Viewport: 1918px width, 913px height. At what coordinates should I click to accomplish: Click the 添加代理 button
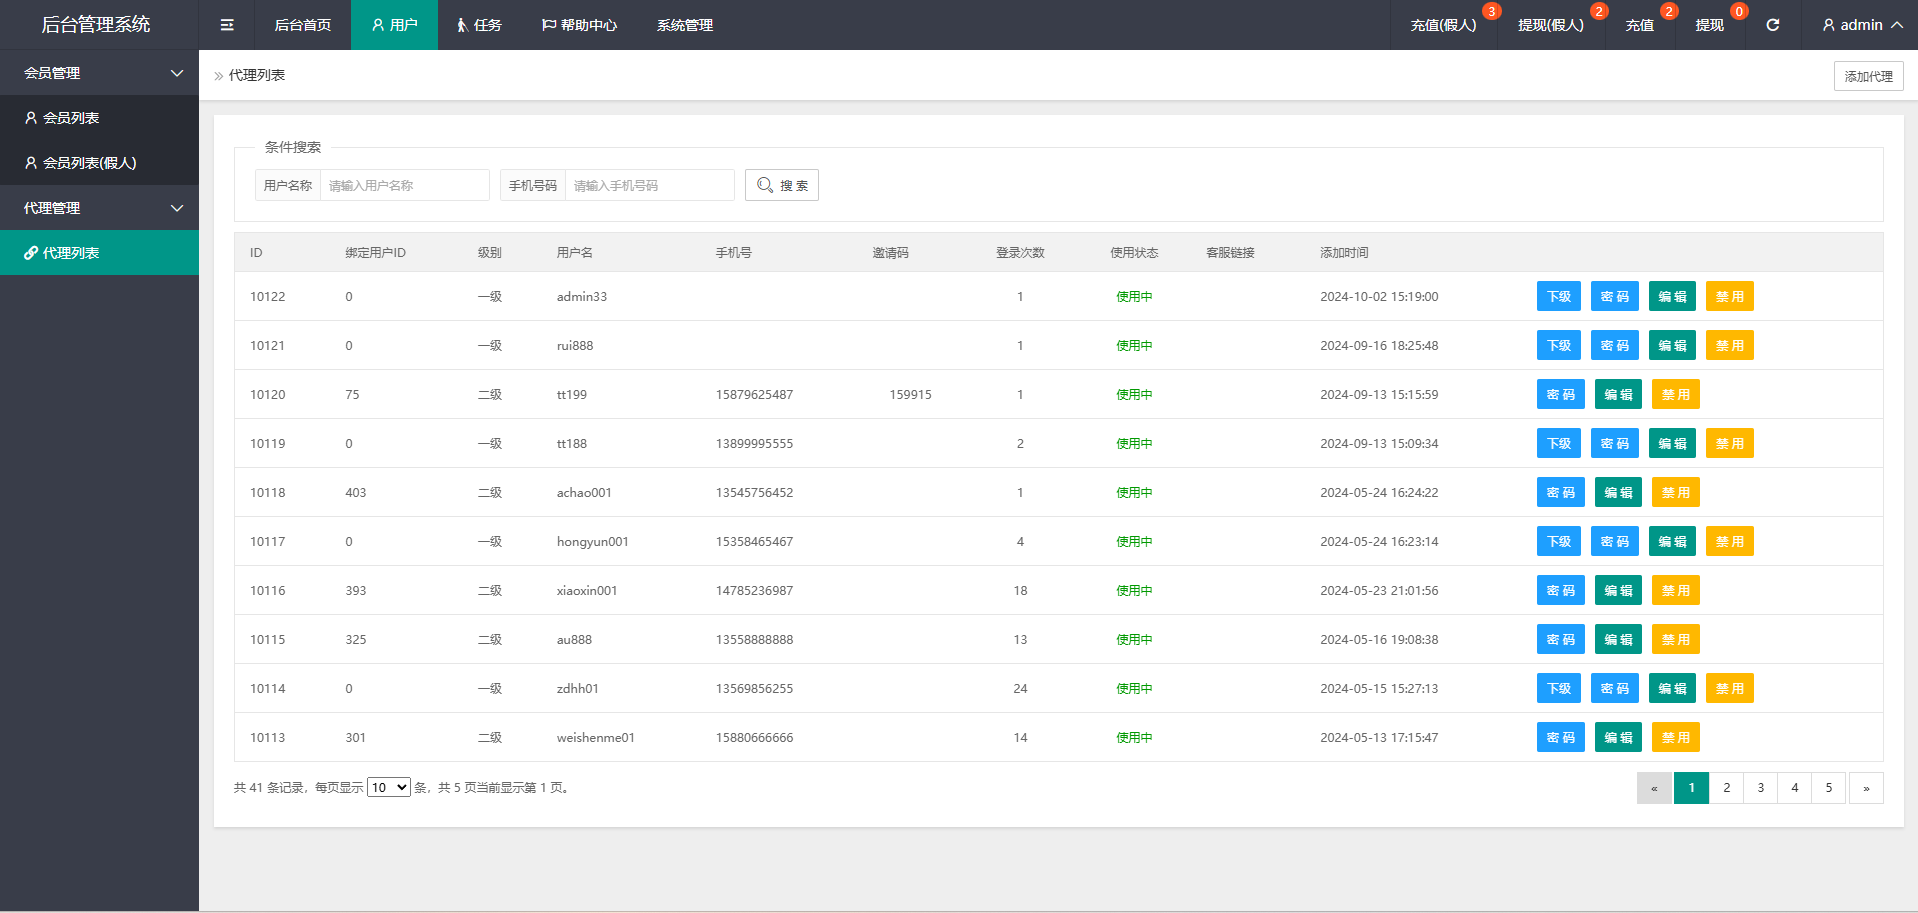[1868, 76]
